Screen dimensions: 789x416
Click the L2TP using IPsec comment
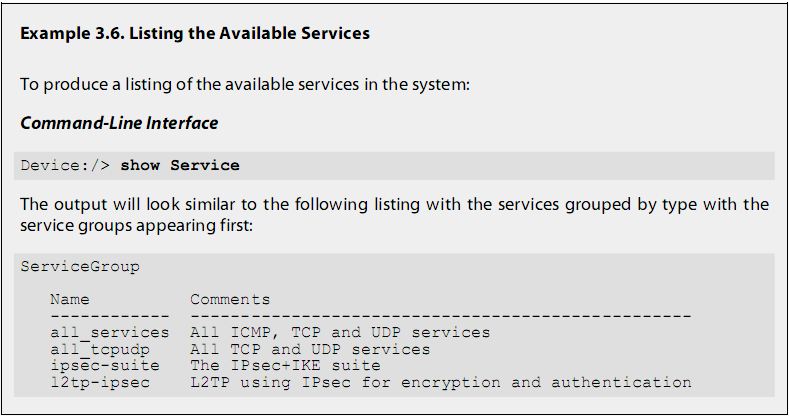point(440,382)
